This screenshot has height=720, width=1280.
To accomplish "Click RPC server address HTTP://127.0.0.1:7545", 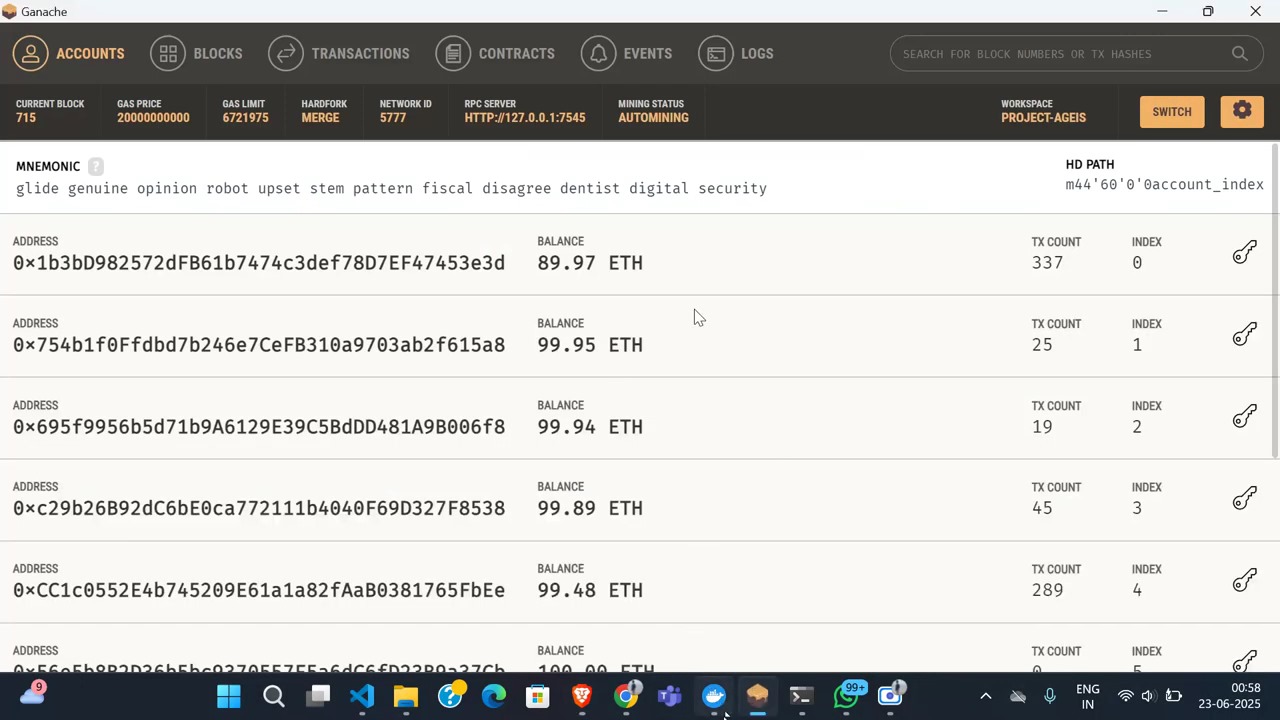I will 525,118.
